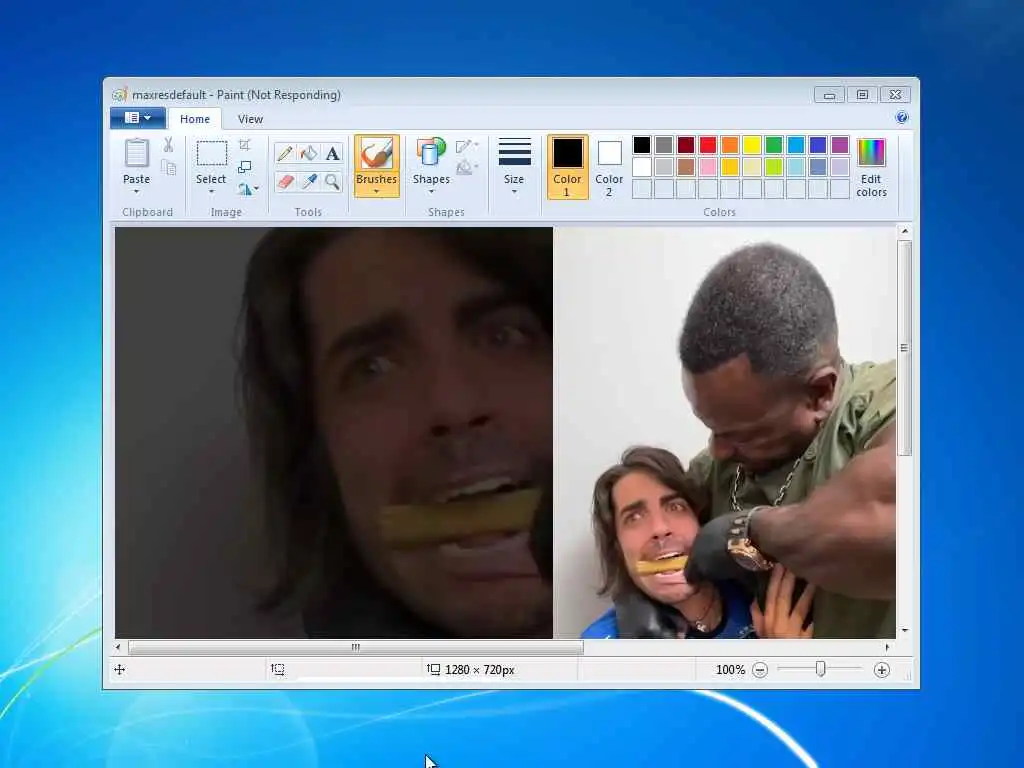Image resolution: width=1024 pixels, height=768 pixels.
Task: Click the Paint Help question mark icon
Action: [902, 118]
